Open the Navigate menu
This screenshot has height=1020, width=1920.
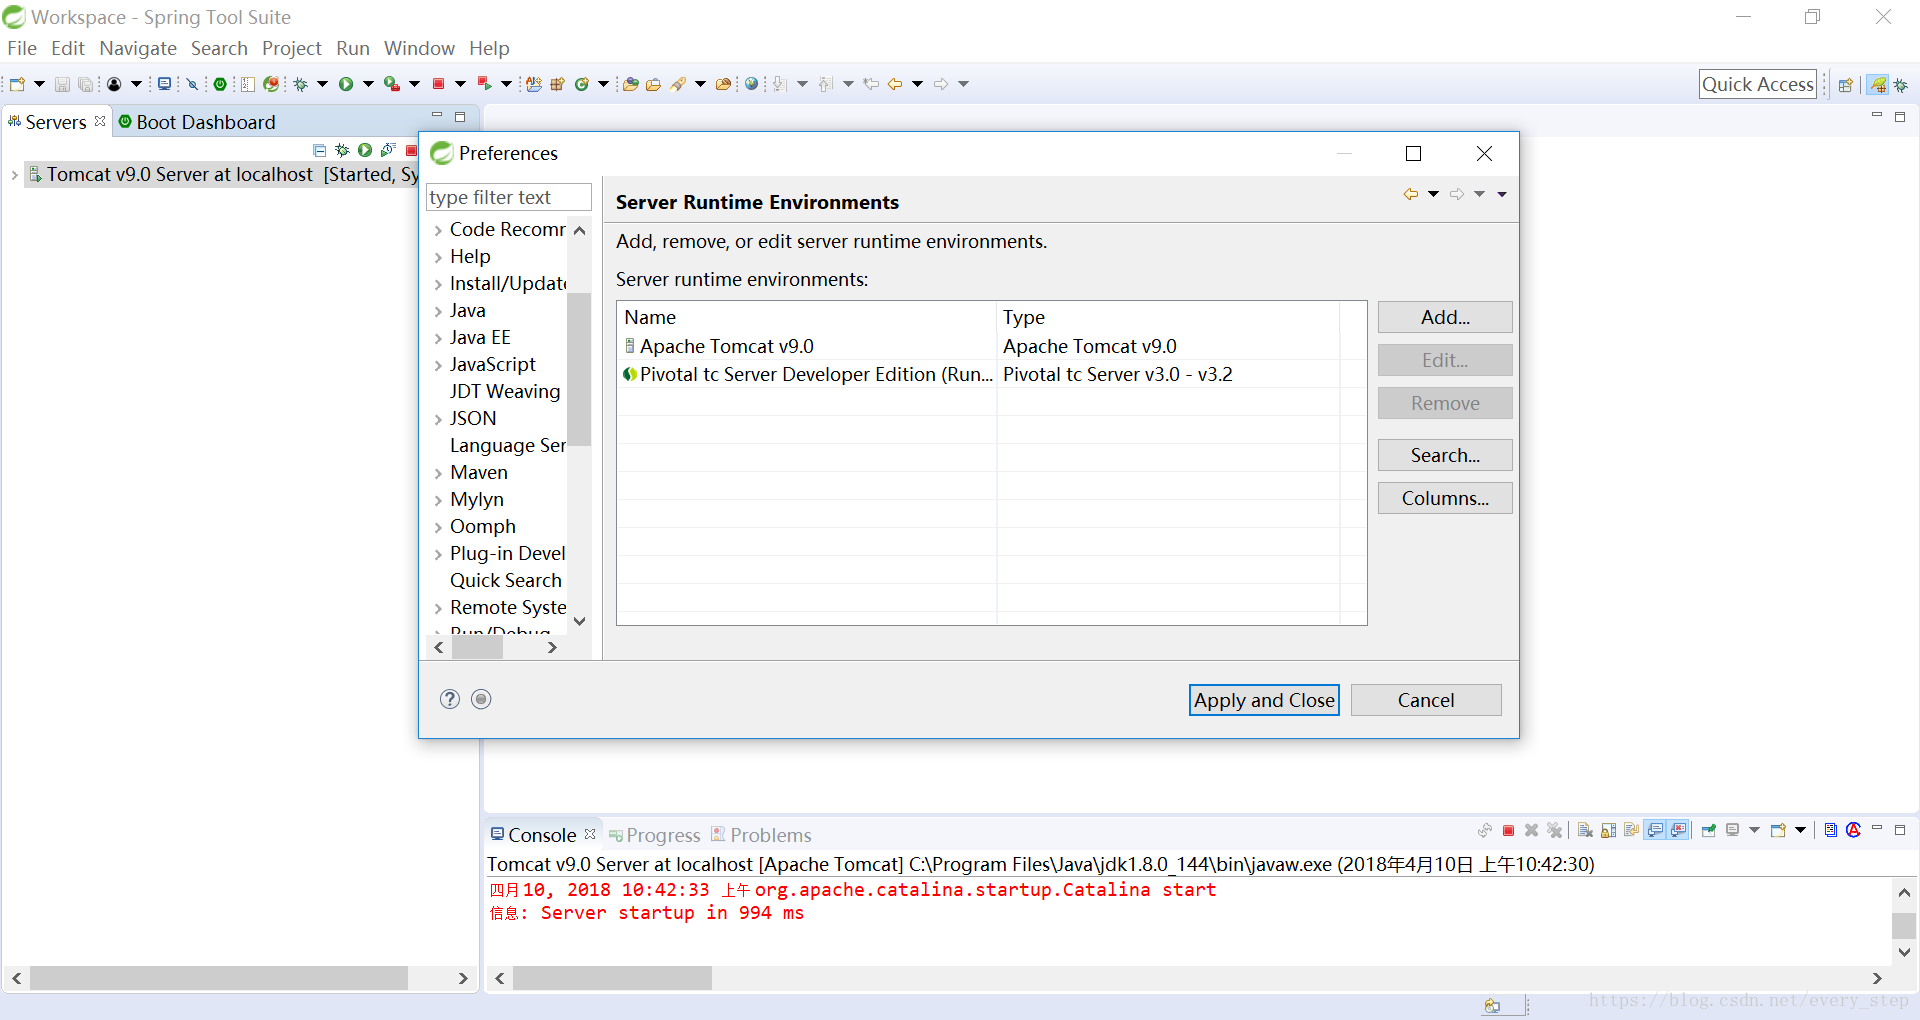click(138, 48)
